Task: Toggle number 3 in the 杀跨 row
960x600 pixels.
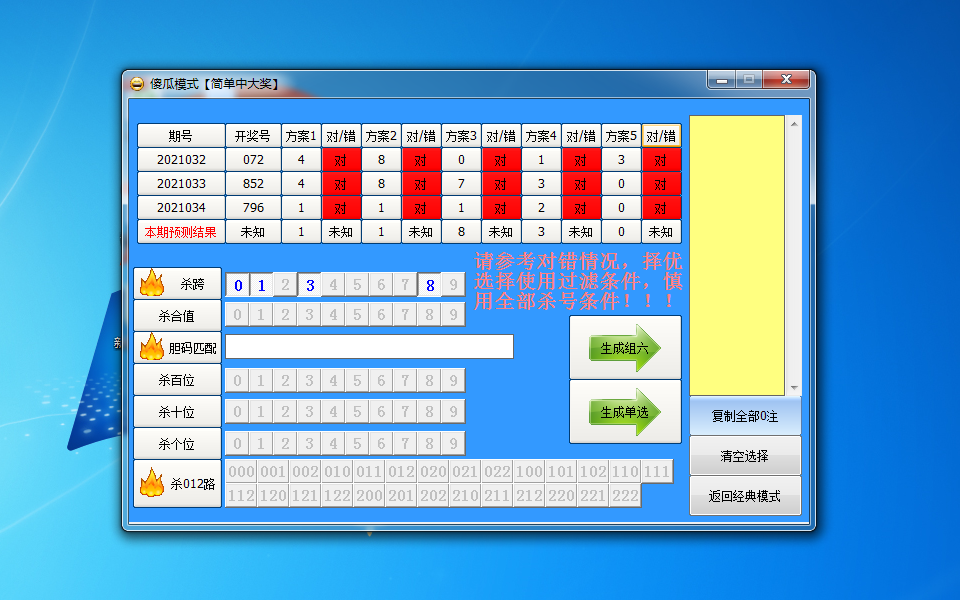Action: coord(311,284)
